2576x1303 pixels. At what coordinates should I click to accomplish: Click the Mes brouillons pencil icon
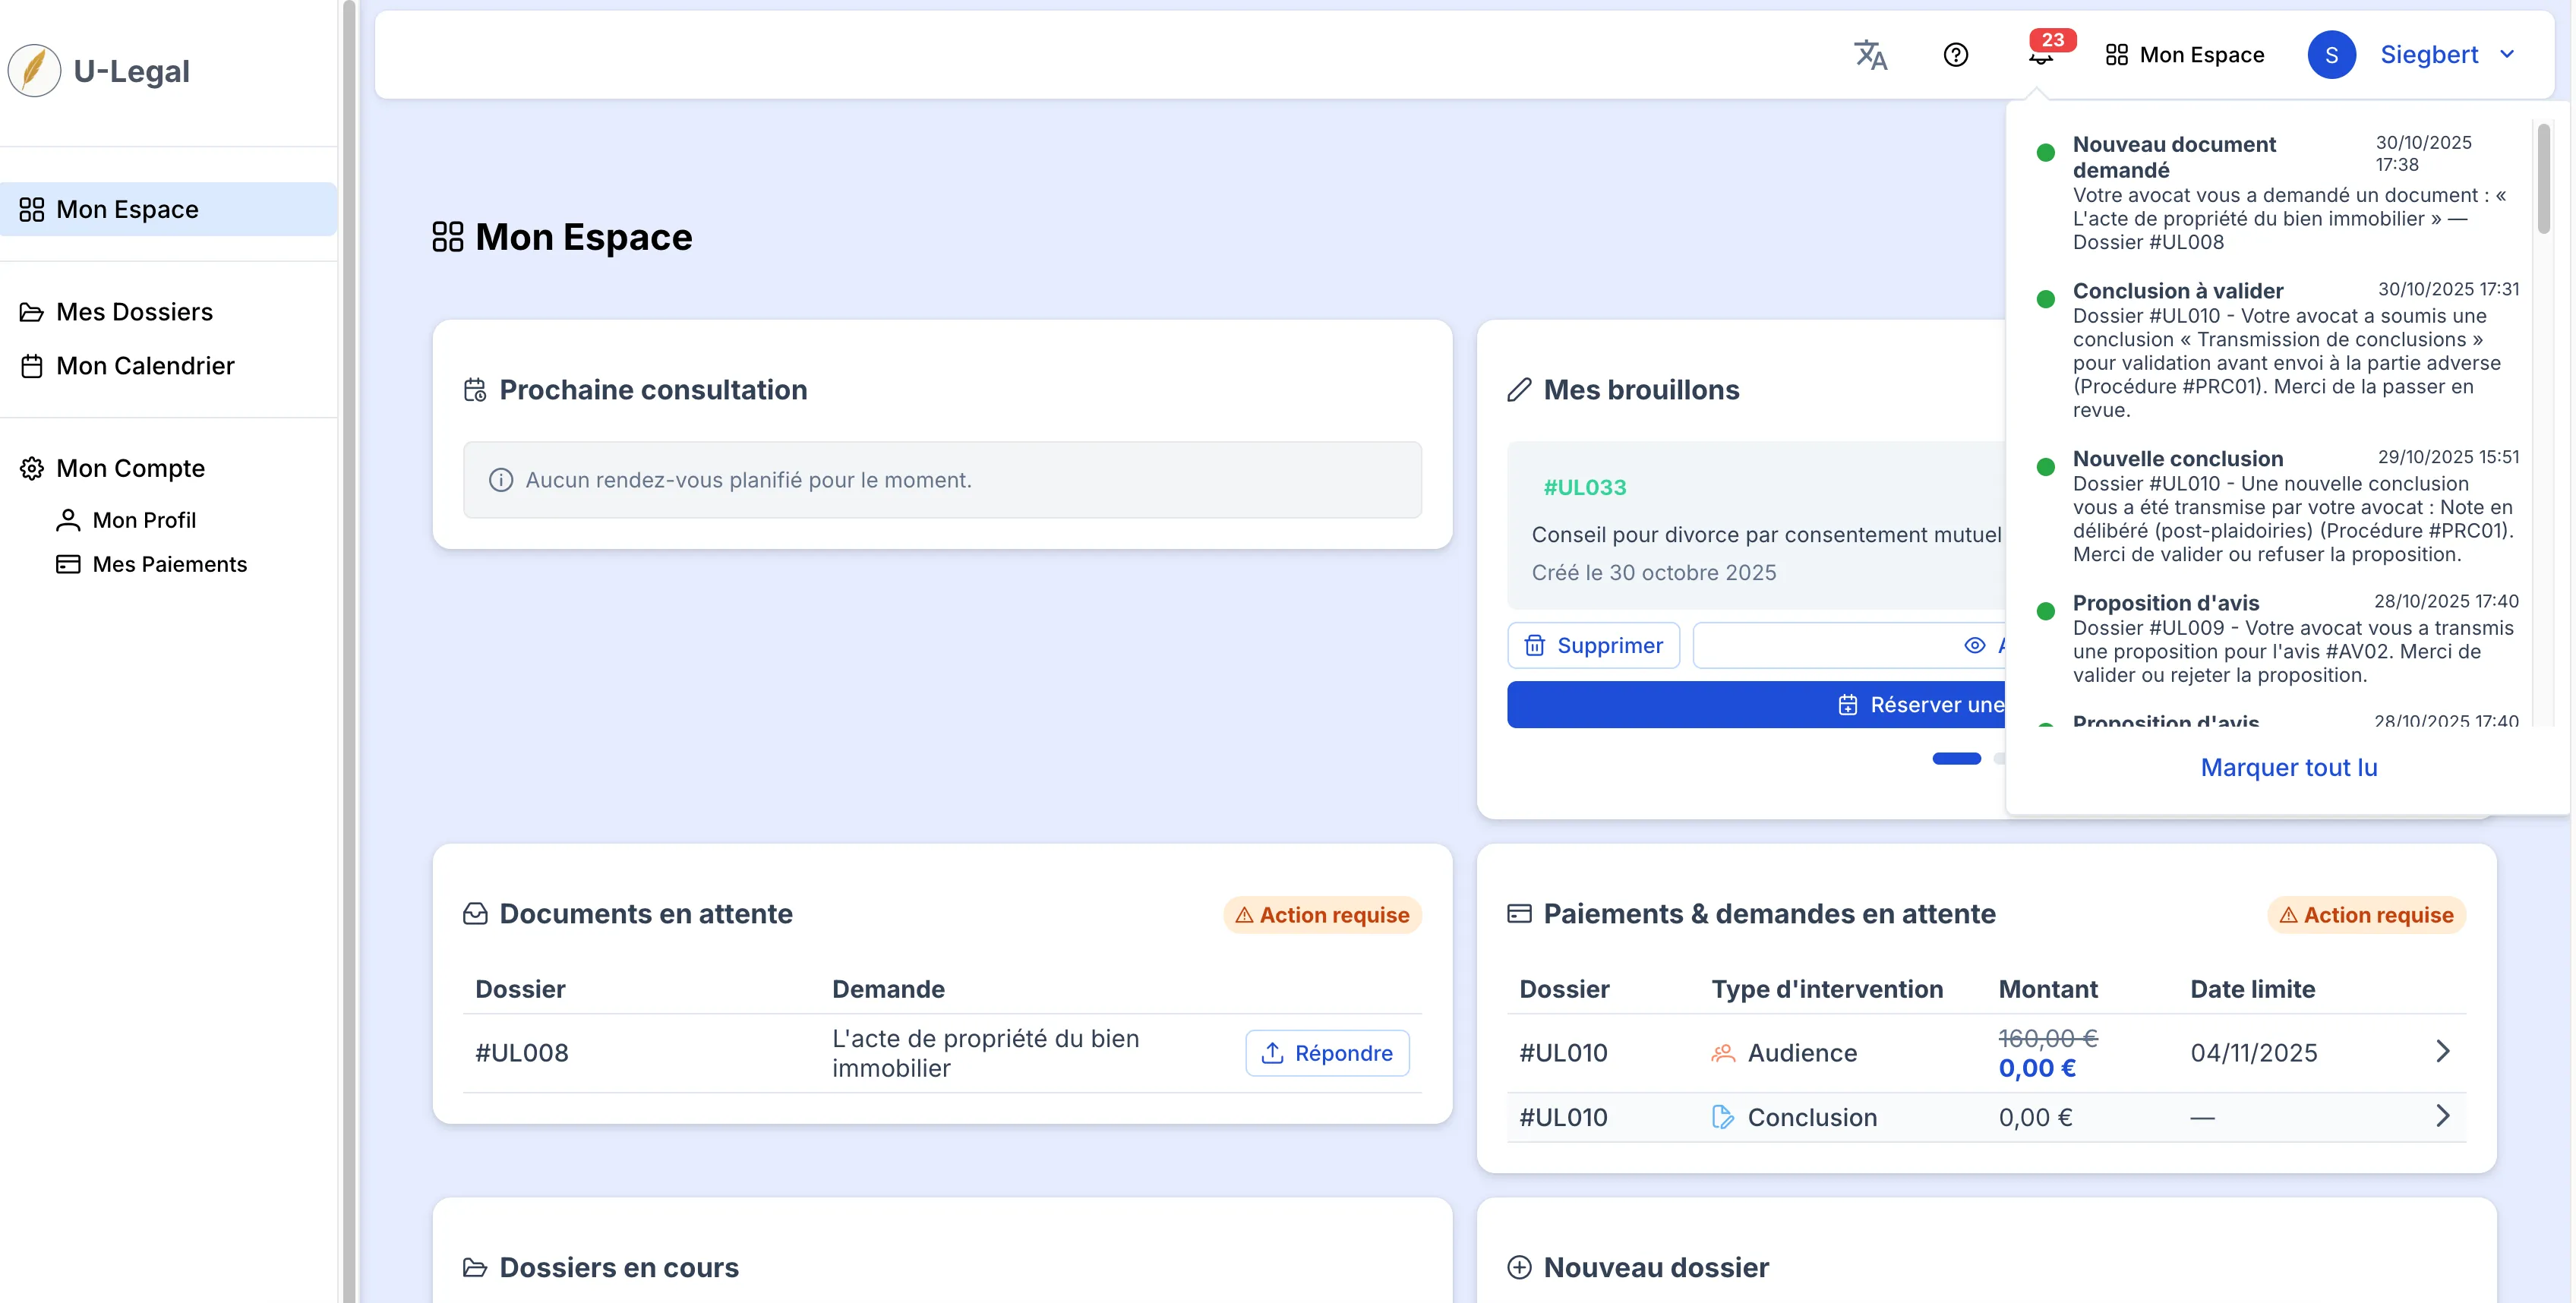click(1519, 390)
